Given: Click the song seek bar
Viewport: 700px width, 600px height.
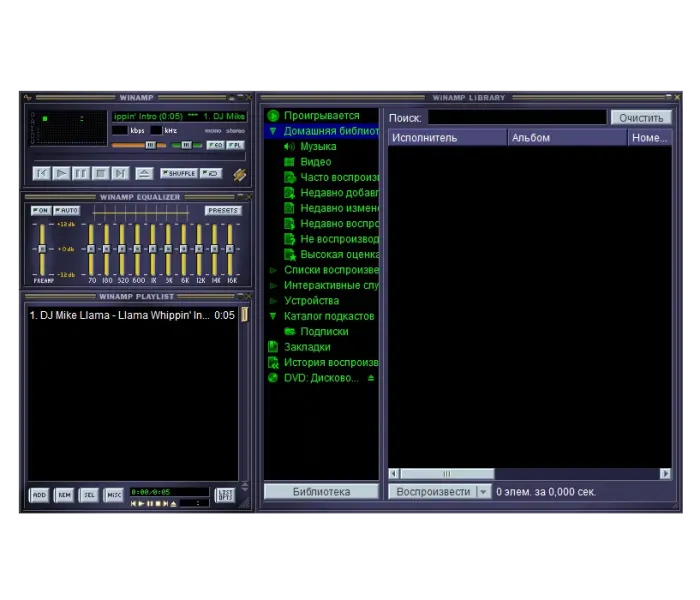Looking at the screenshot, I should coord(139,157).
